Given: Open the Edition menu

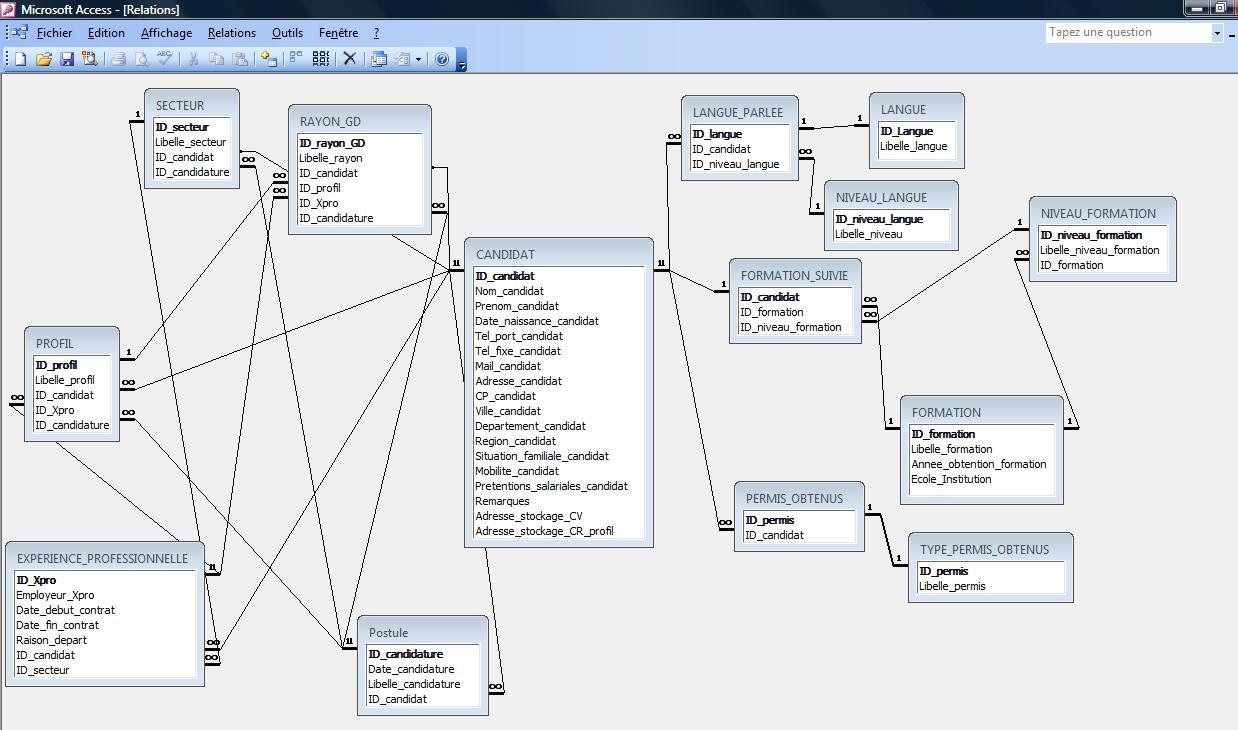Looking at the screenshot, I should pos(106,33).
